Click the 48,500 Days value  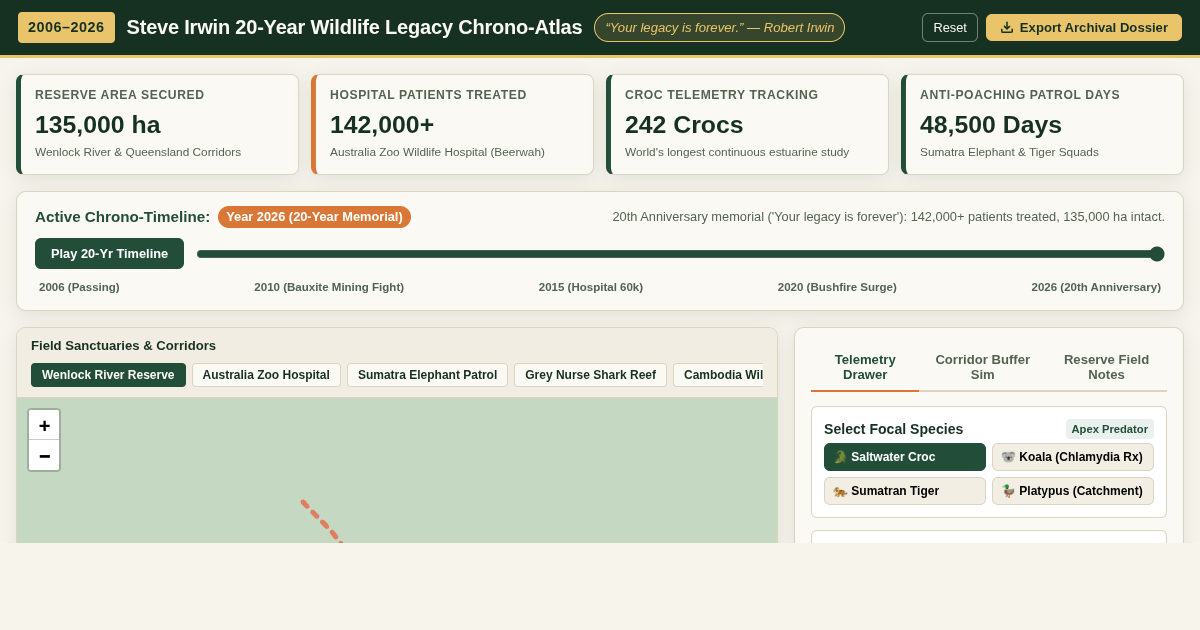[991, 125]
